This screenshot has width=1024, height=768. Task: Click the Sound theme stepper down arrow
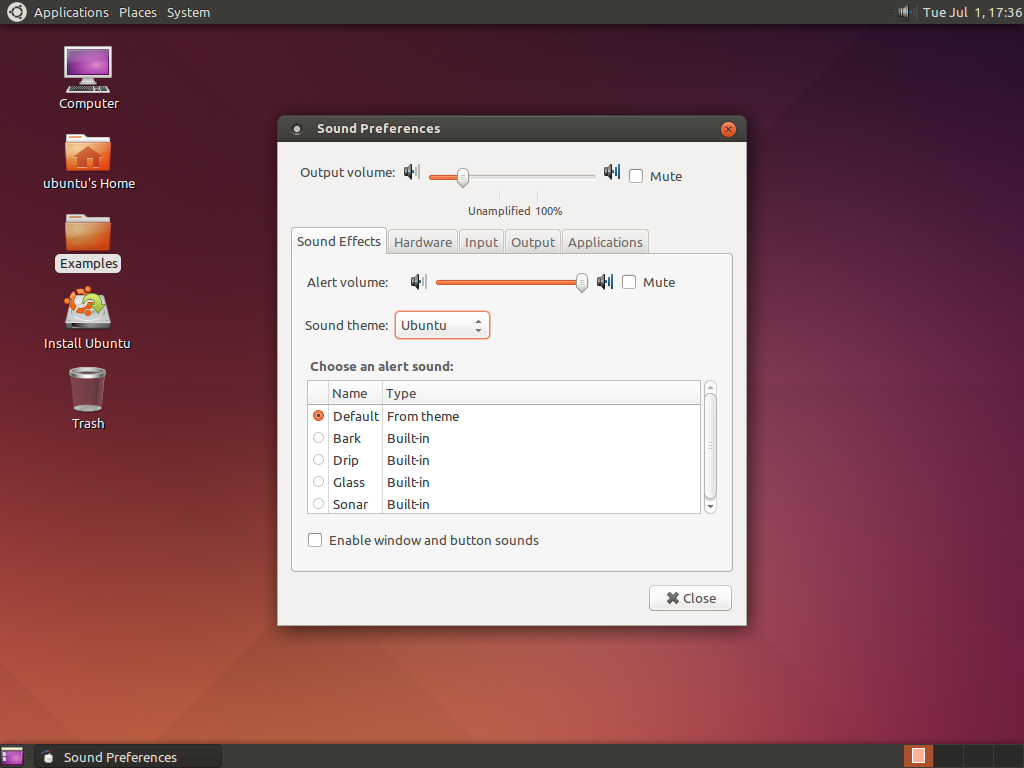pos(479,330)
